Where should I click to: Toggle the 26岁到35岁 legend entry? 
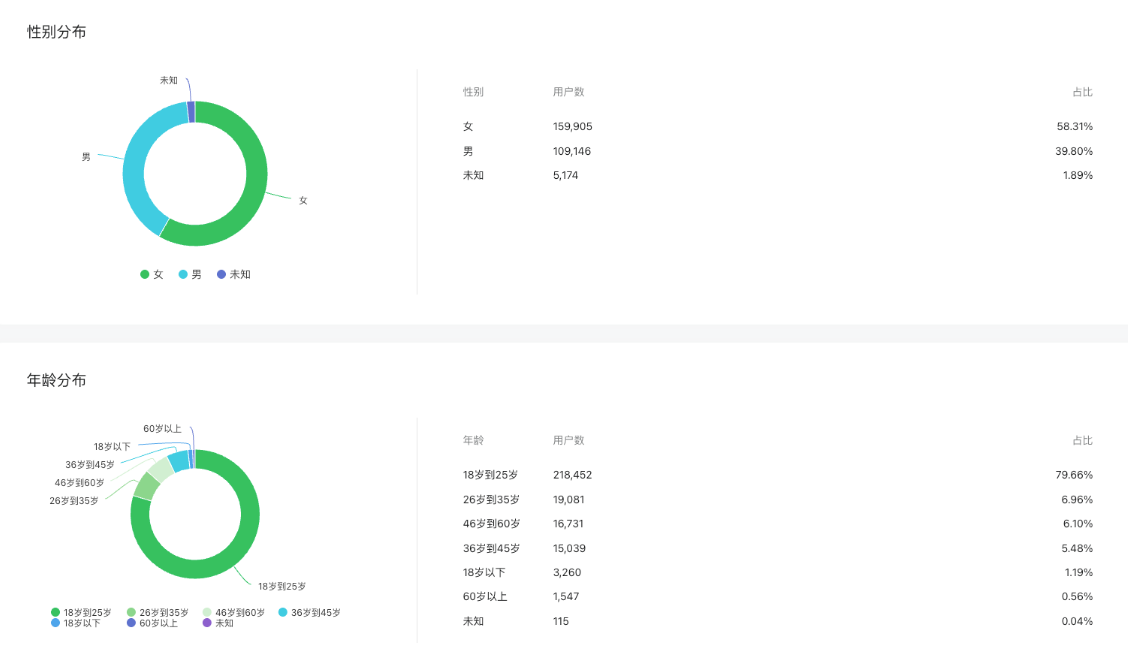[159, 612]
